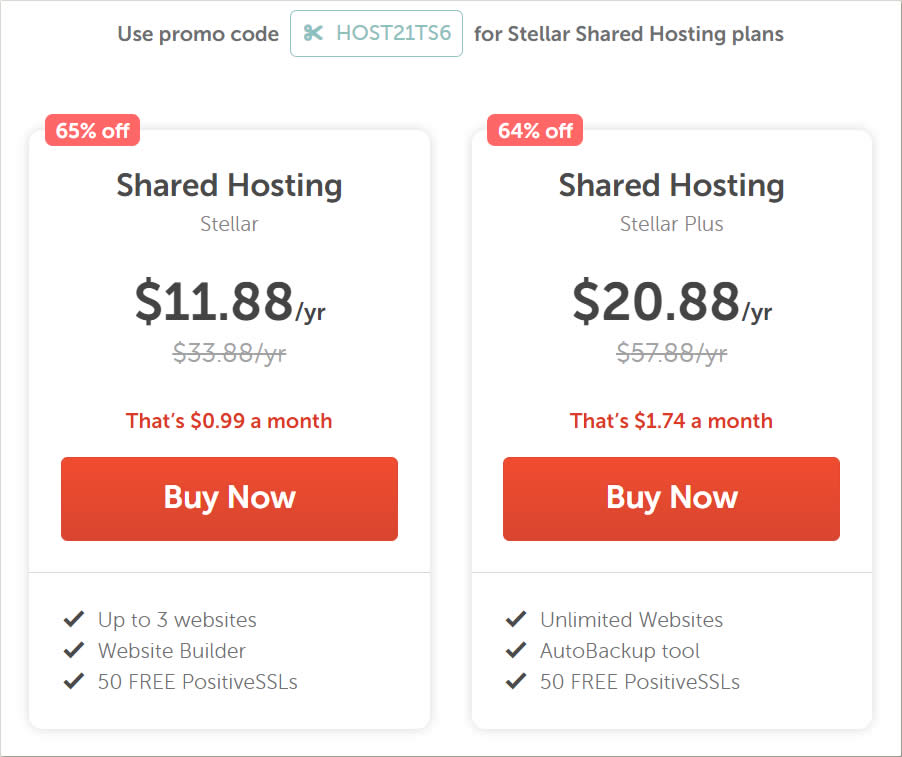
Task: Click the 65% off badge
Action: [93, 131]
